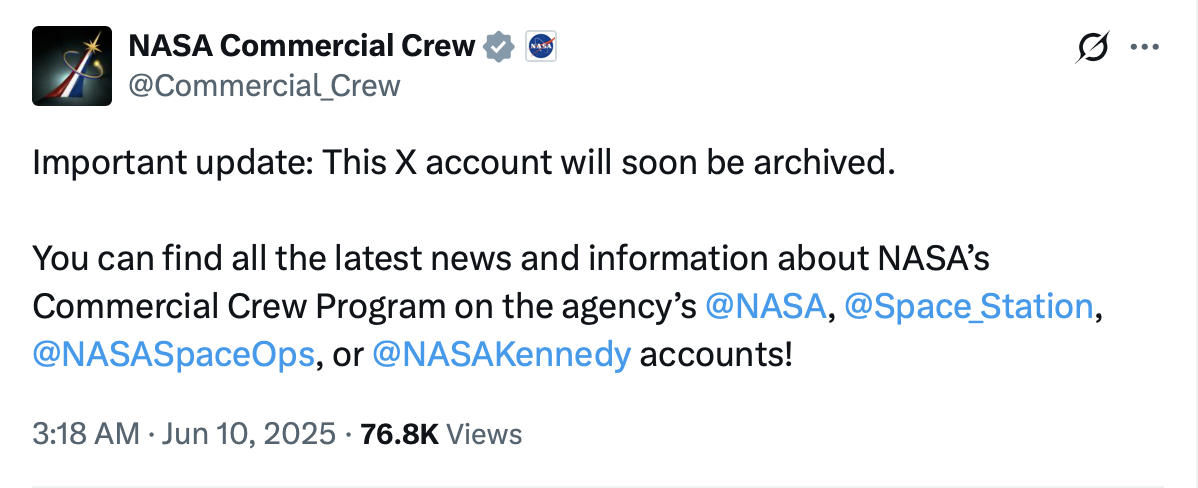Open the three-dot More options menu
The width and height of the screenshot is (1198, 488).
[1145, 47]
